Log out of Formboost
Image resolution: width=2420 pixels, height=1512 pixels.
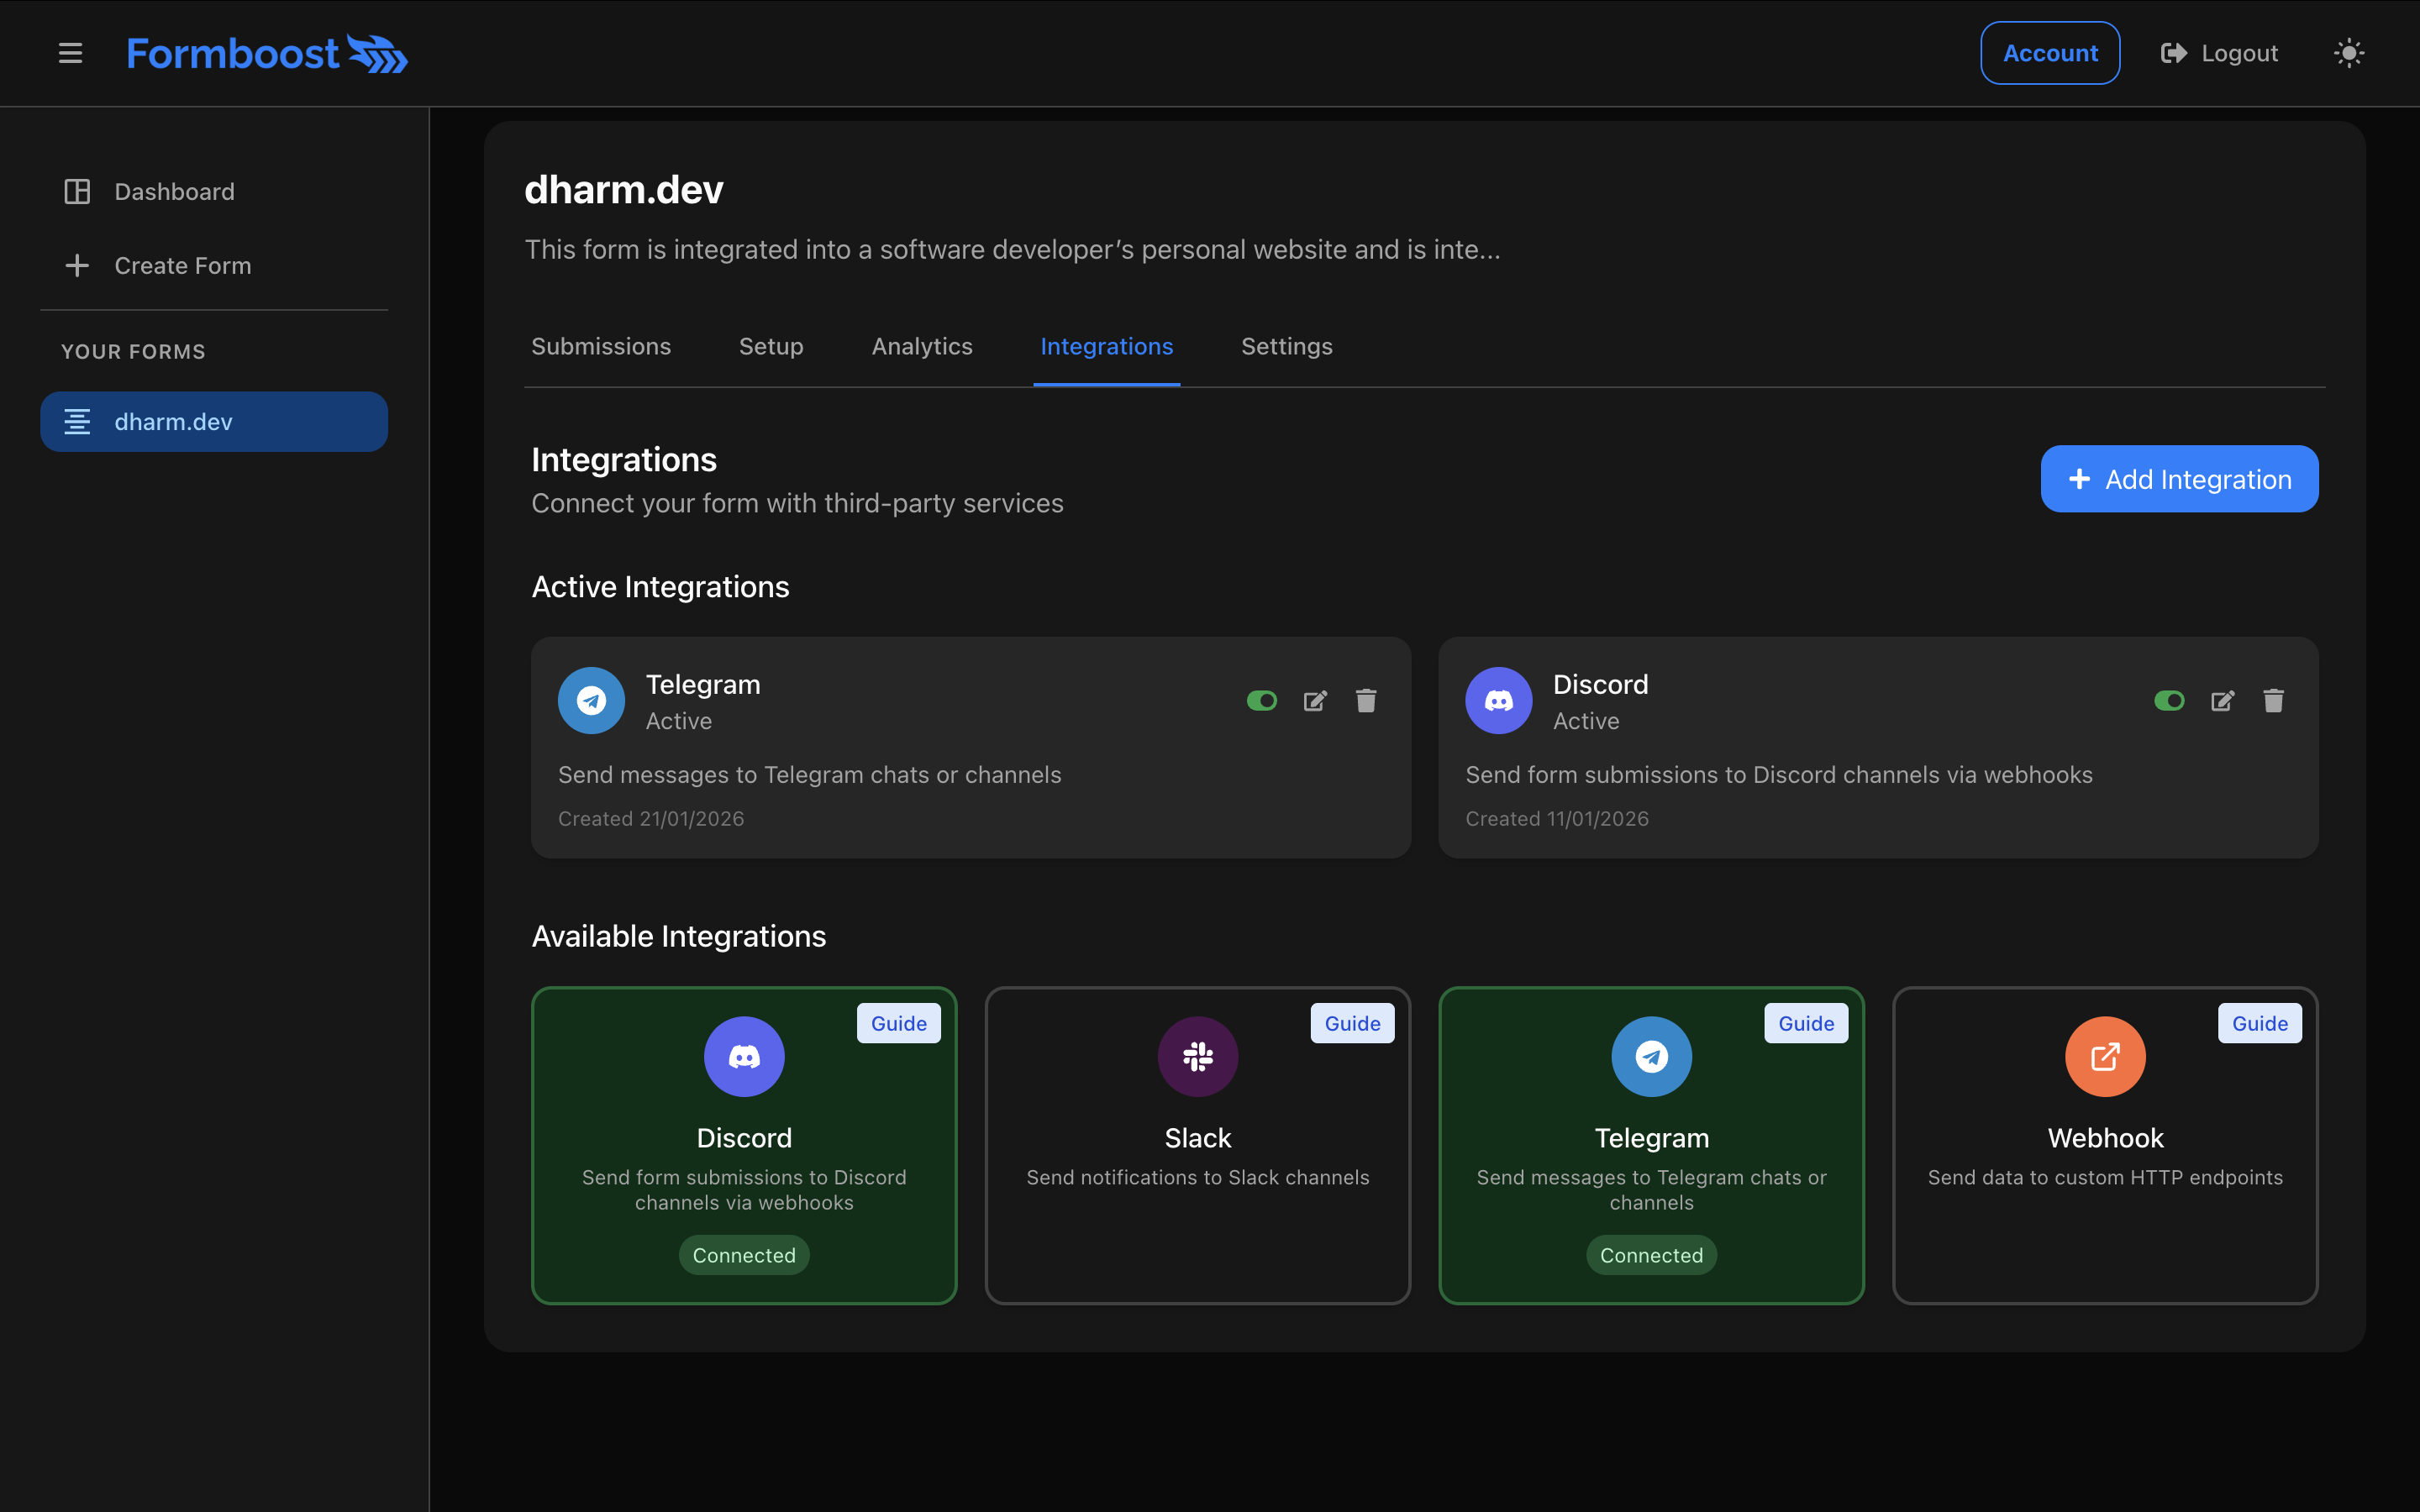coord(2219,53)
